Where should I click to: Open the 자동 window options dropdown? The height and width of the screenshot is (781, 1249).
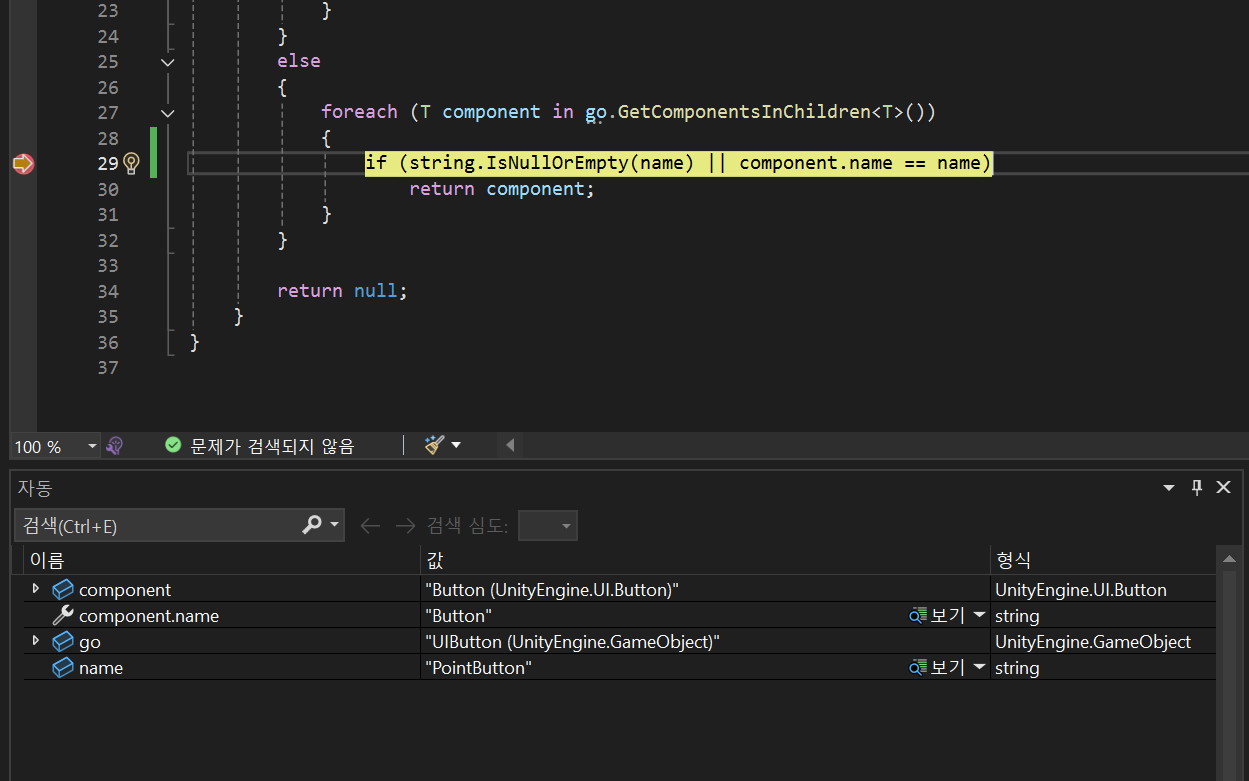(1169, 488)
